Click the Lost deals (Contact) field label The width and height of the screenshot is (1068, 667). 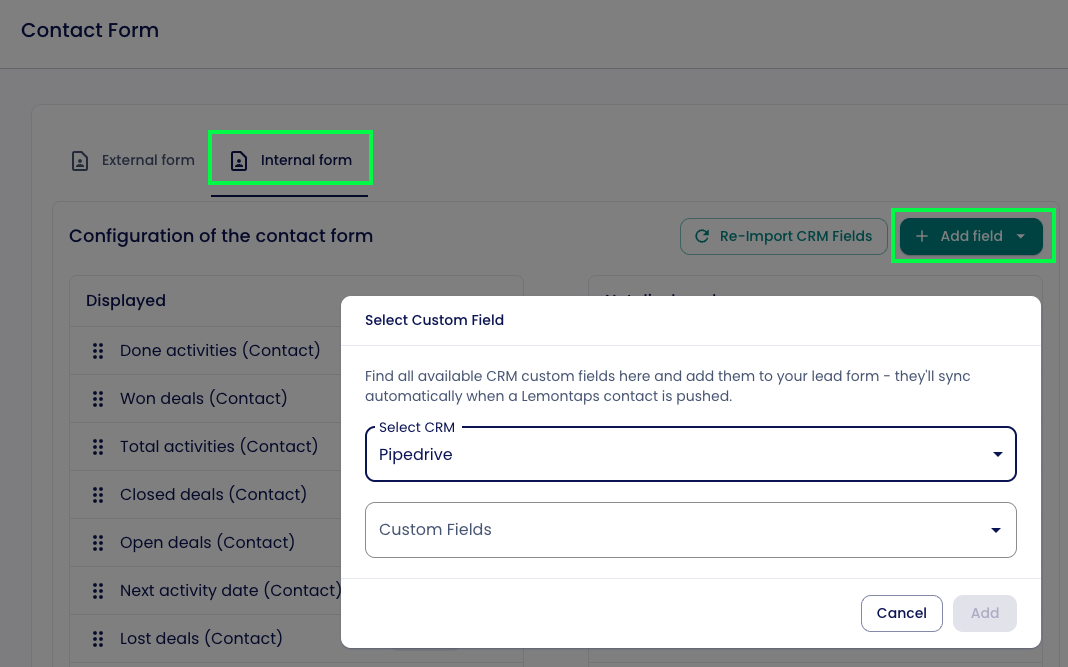(201, 639)
